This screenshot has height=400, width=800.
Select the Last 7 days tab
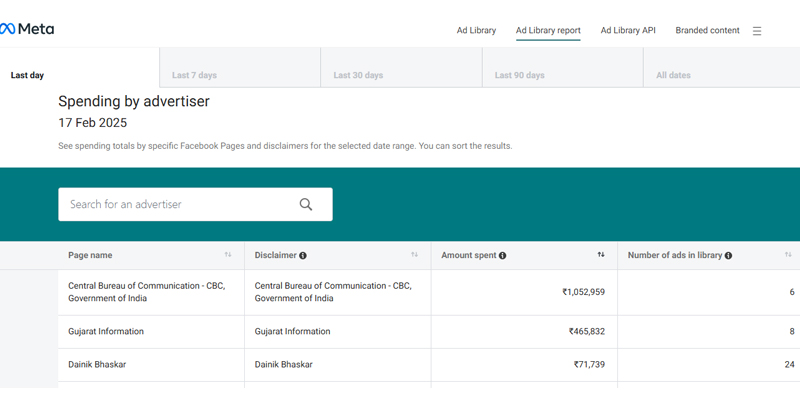click(x=240, y=68)
